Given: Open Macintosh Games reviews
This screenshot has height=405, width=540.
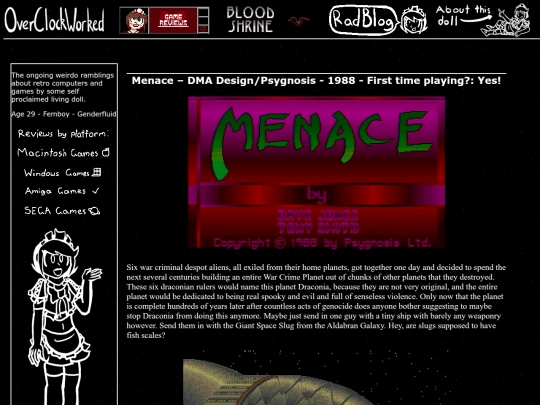Looking at the screenshot, I should (x=63, y=153).
